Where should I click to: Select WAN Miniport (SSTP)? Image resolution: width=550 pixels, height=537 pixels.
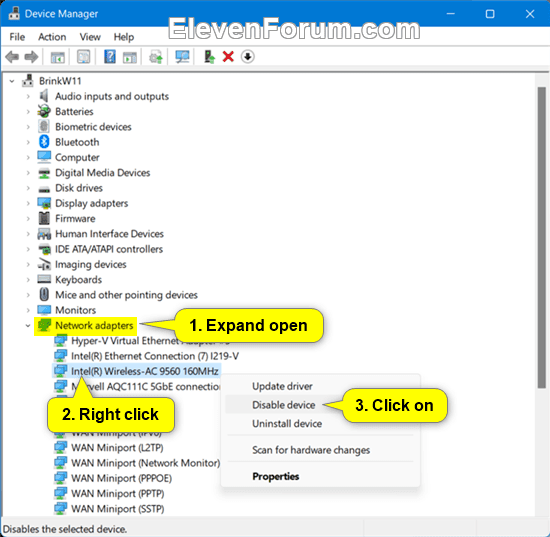[x=118, y=509]
